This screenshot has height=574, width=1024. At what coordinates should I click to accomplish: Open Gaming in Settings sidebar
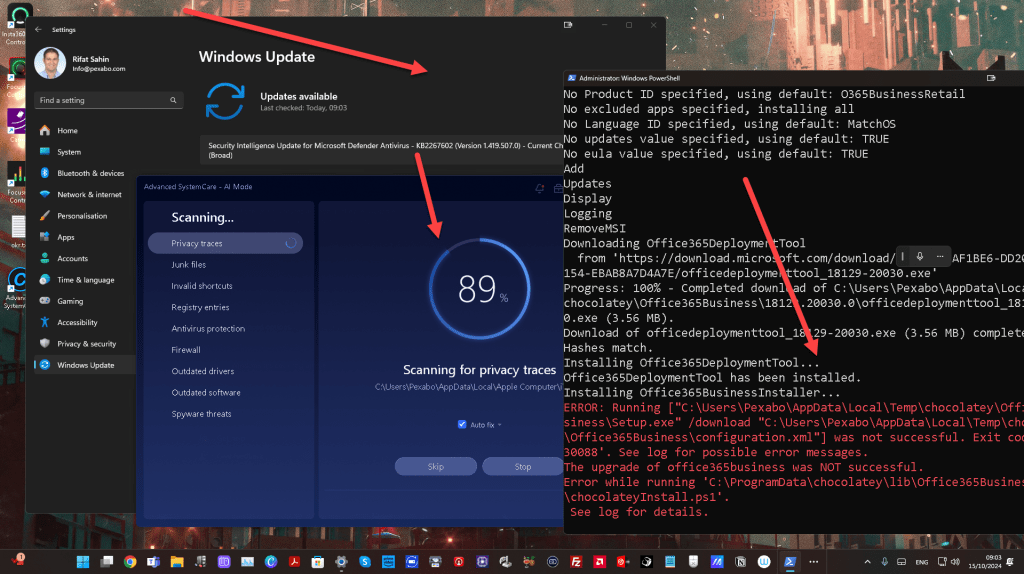(85, 301)
